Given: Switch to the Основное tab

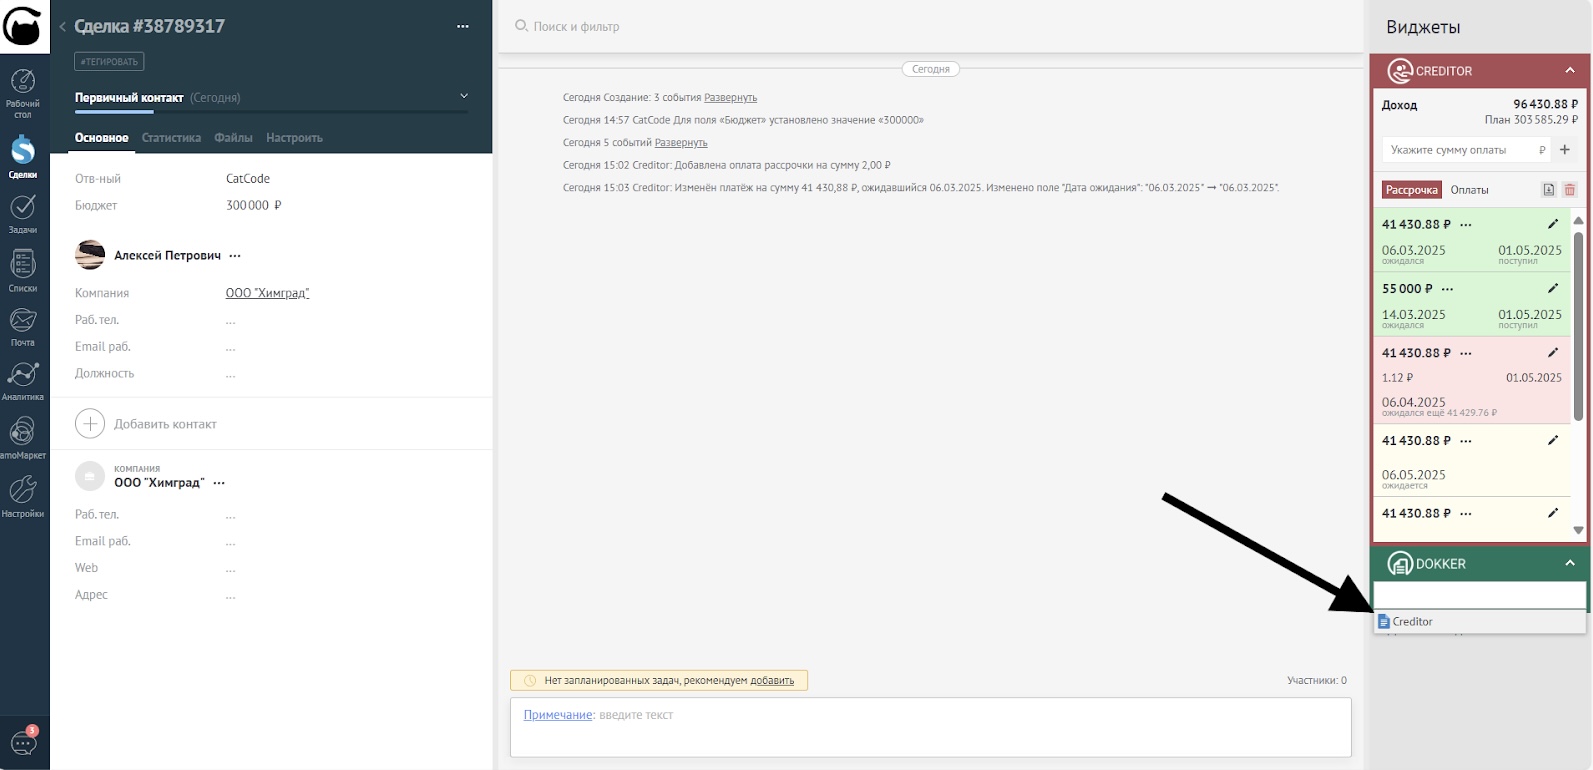Looking at the screenshot, I should (x=102, y=138).
